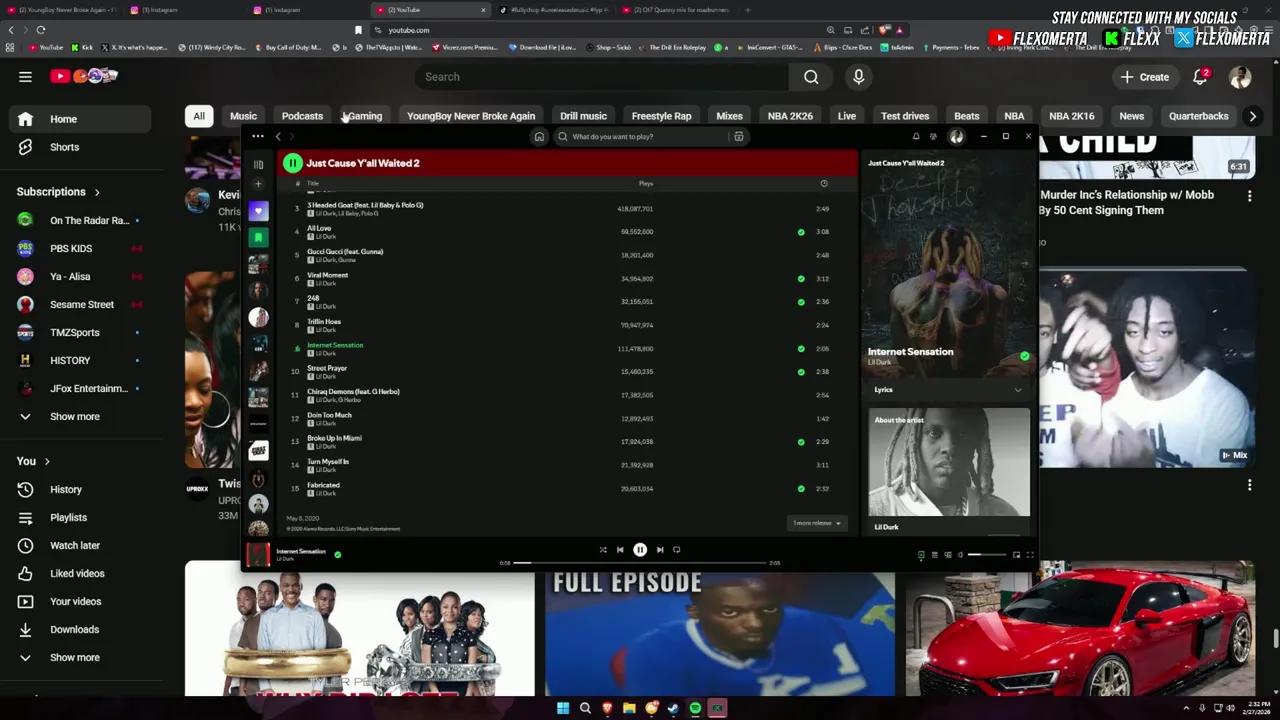Viewport: 1280px width, 720px height.
Task: Open Connect to a device icon
Action: 948,555
